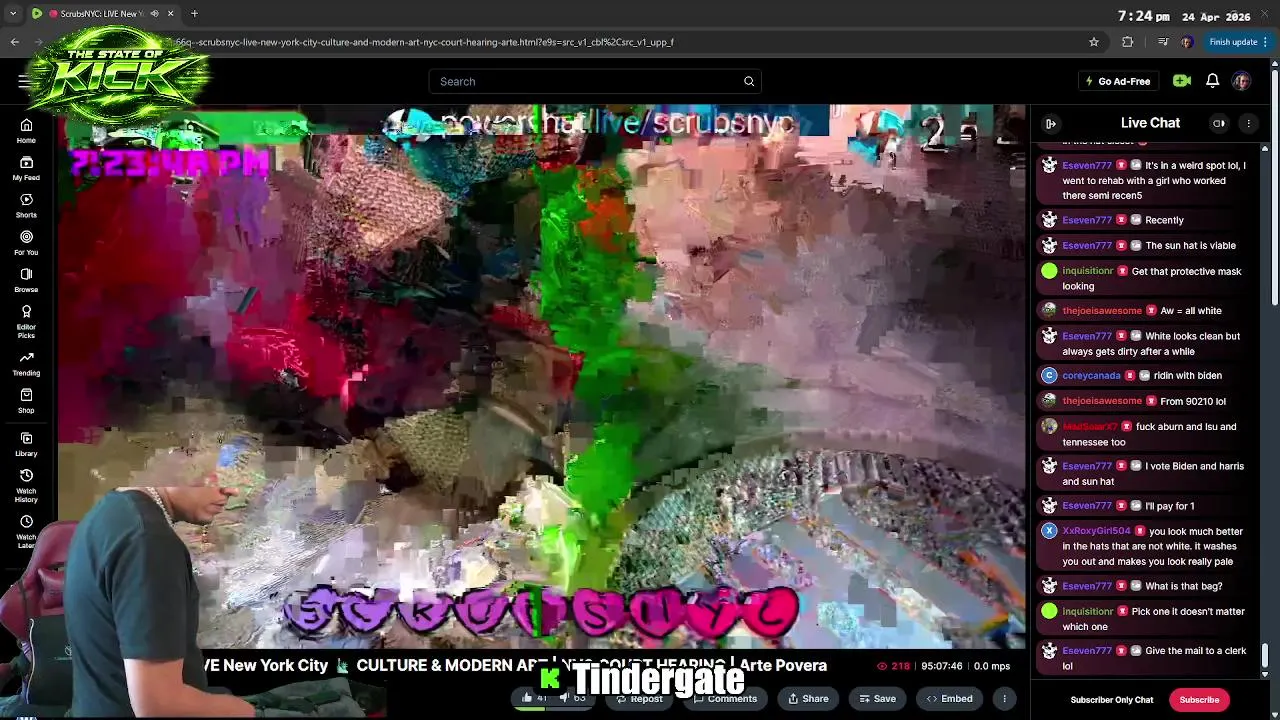Click the Browse sidebar icon
This screenshot has width=1280, height=720.
(26, 280)
